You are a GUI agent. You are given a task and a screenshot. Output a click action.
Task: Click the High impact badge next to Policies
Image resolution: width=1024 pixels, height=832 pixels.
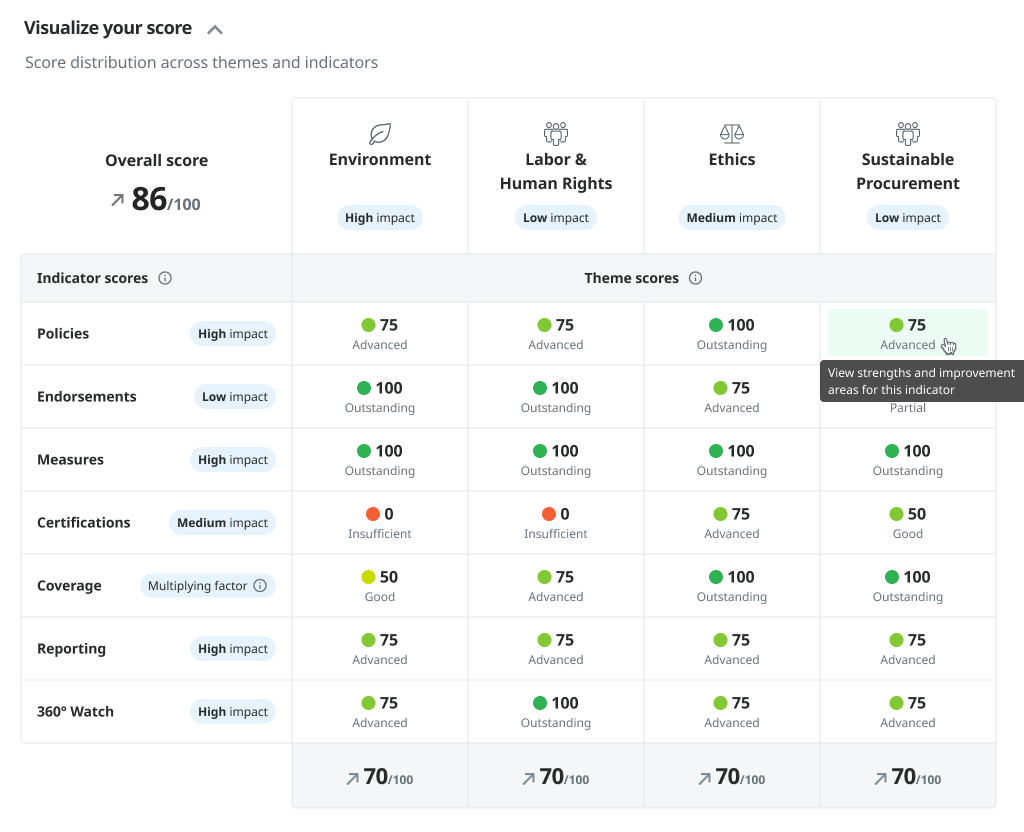click(x=233, y=333)
